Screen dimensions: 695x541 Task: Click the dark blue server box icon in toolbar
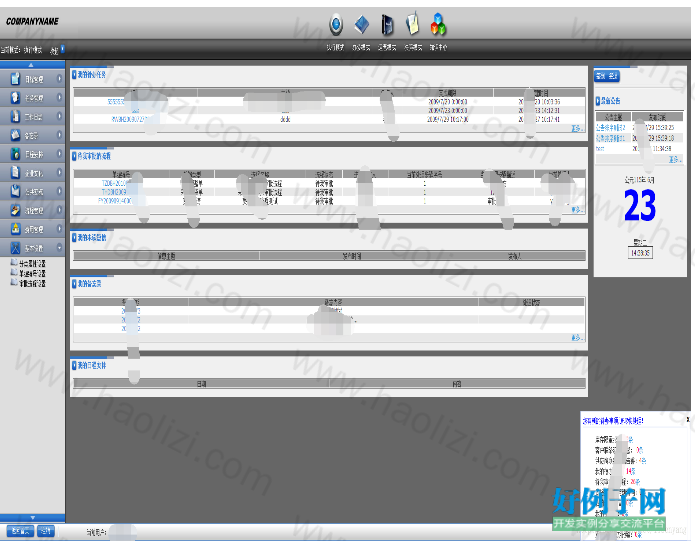click(x=387, y=24)
